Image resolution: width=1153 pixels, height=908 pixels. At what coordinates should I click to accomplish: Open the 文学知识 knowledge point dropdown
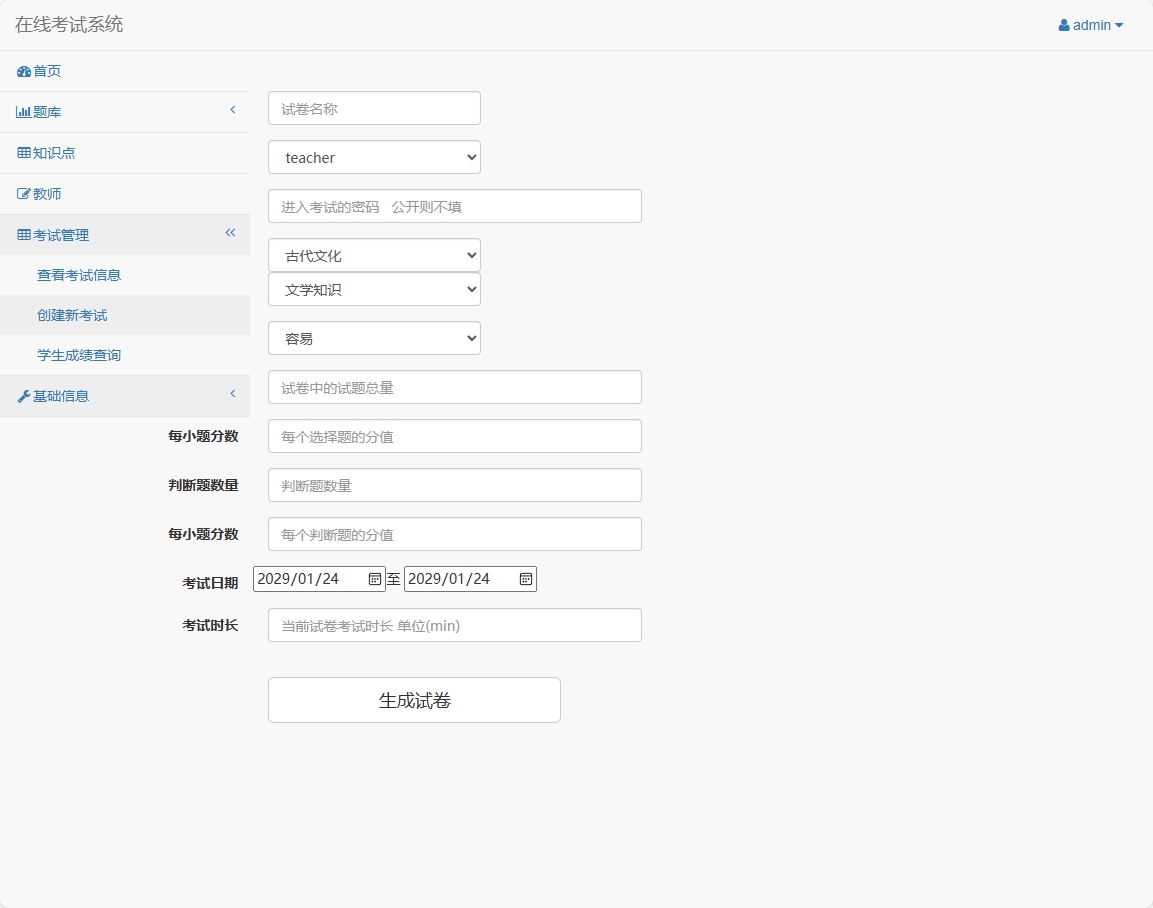point(374,289)
